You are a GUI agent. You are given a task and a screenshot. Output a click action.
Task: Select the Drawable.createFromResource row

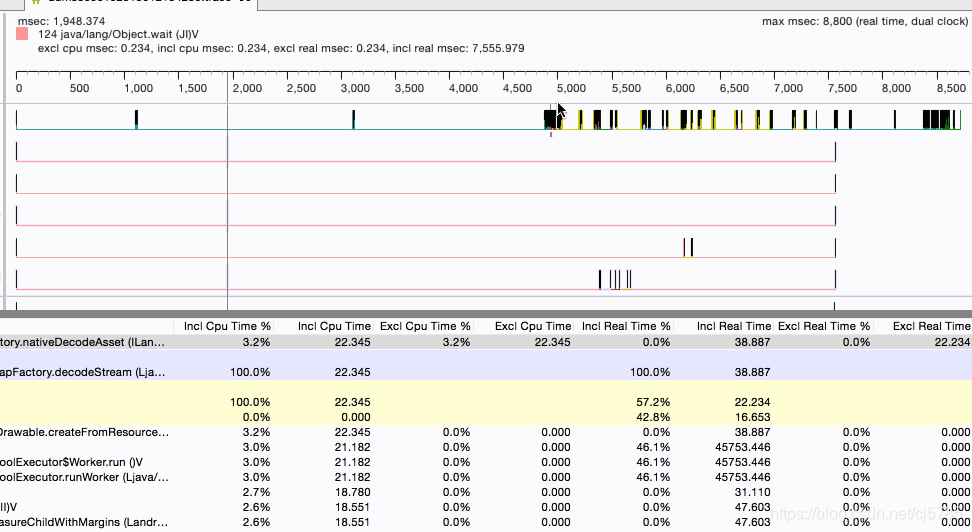pyautogui.click(x=486, y=432)
